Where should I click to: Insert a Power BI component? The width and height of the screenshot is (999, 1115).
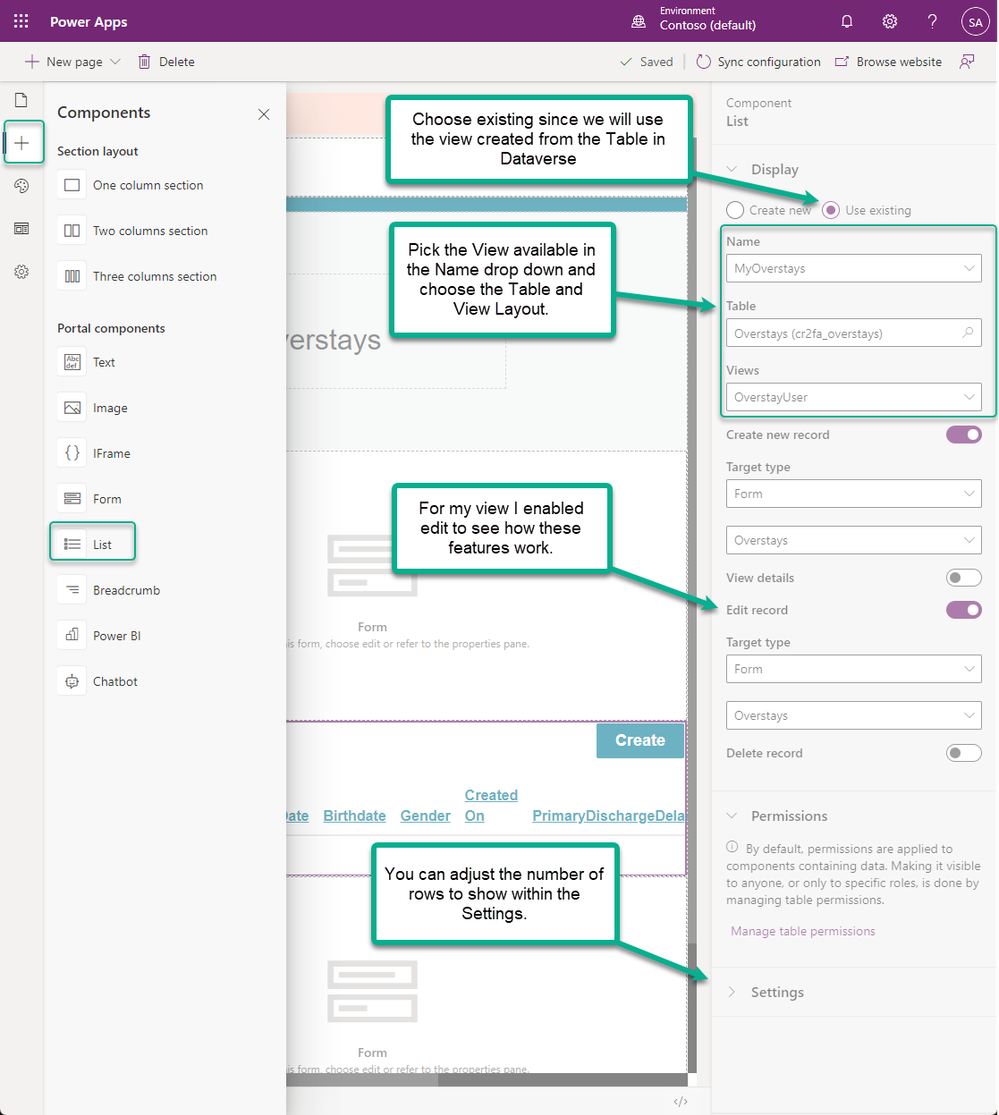(x=101, y=636)
